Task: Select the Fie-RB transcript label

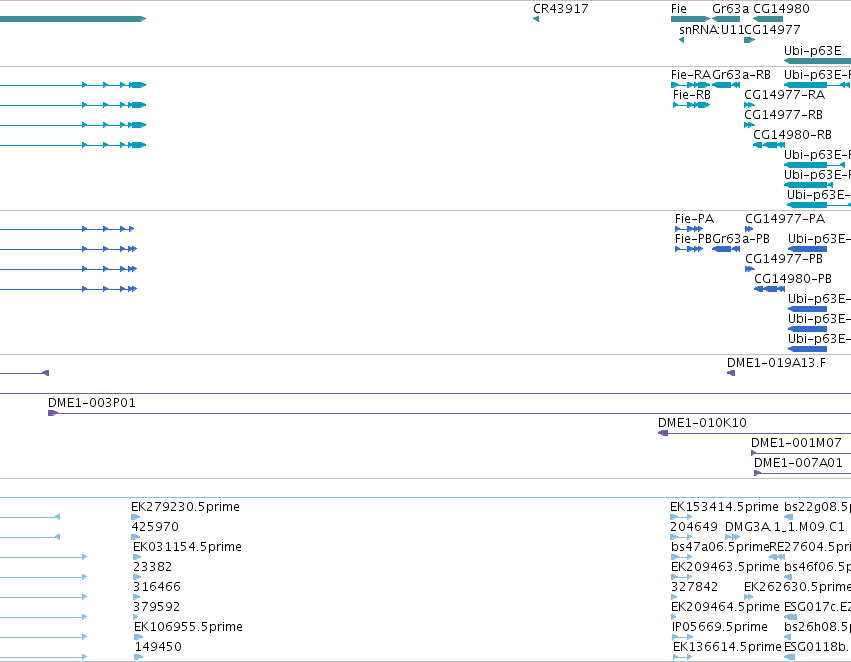Action: pos(691,94)
